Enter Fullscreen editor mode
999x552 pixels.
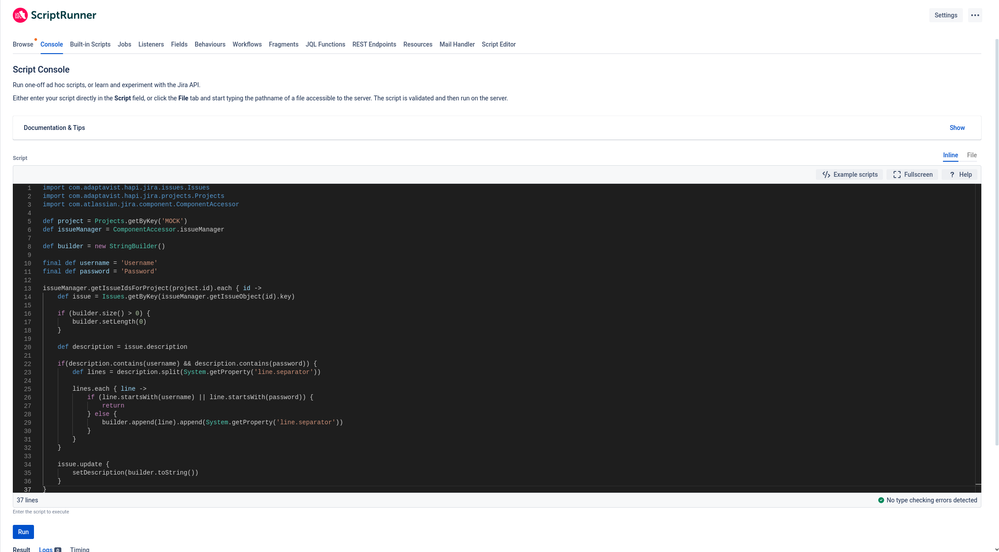click(x=912, y=175)
